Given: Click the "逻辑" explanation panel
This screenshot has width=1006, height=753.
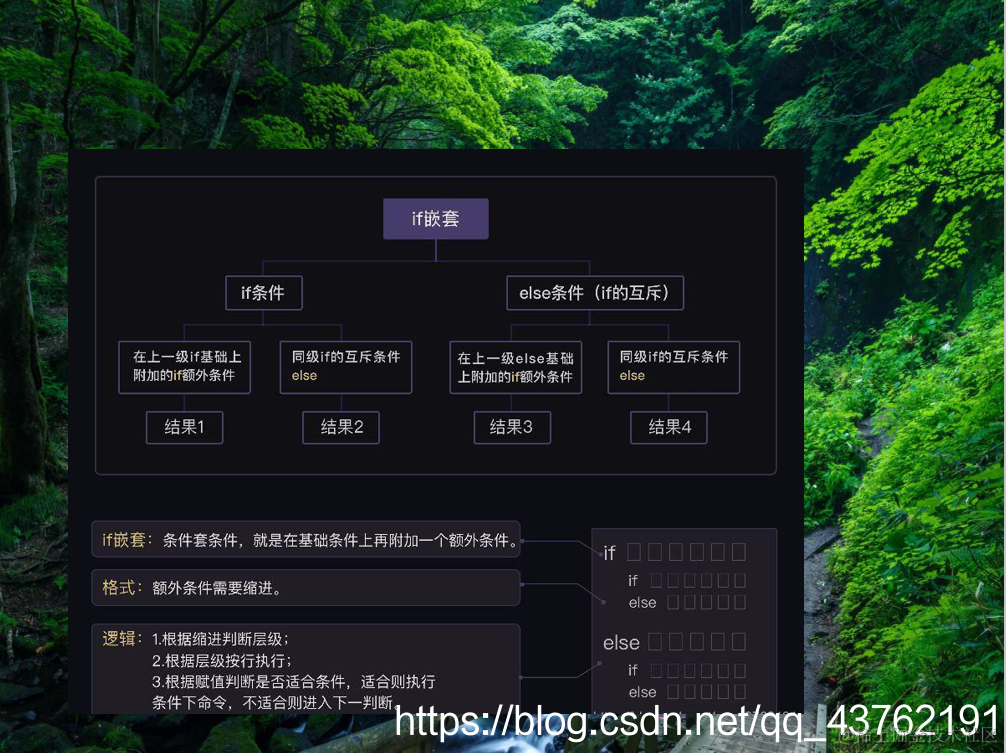Looking at the screenshot, I should [x=306, y=668].
